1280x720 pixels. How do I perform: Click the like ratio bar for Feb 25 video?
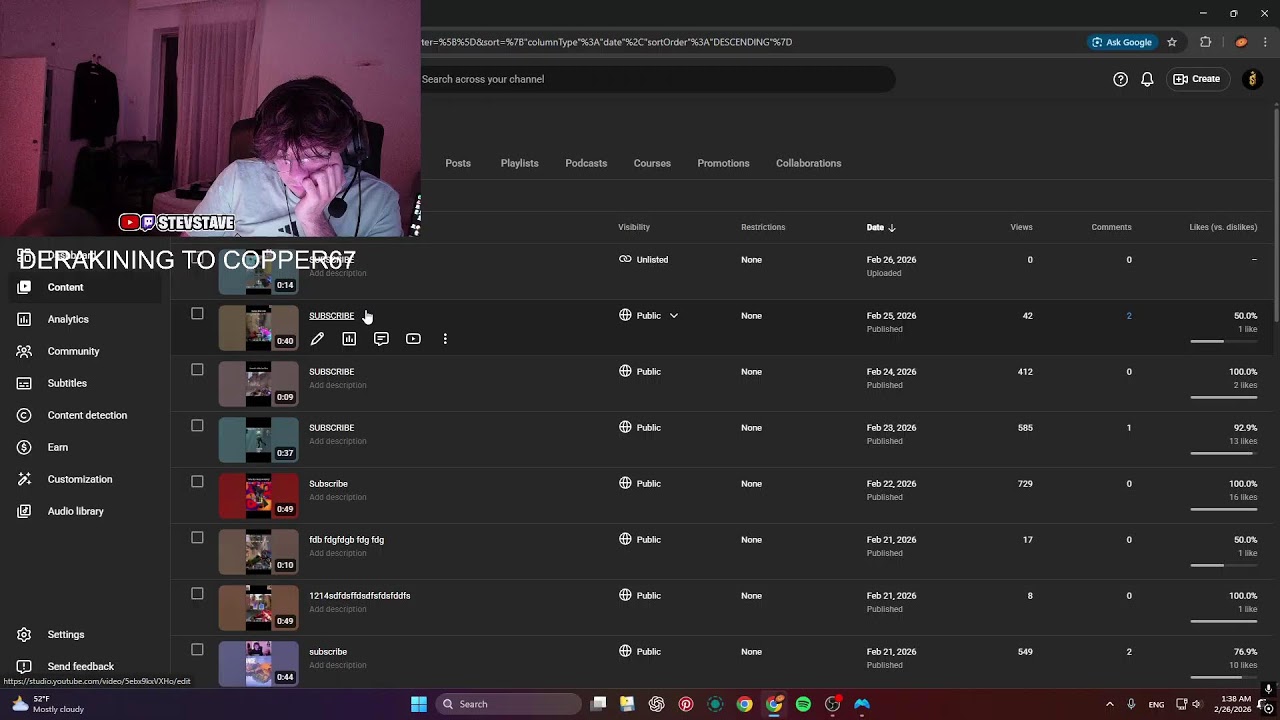tap(1223, 341)
